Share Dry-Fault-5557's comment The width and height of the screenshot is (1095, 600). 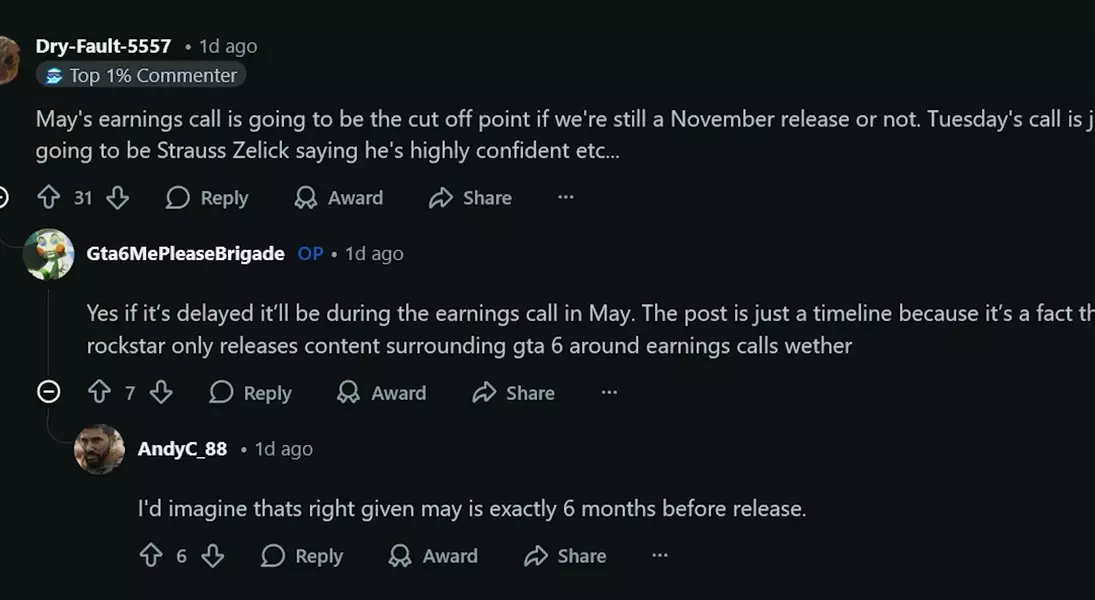[470, 198]
